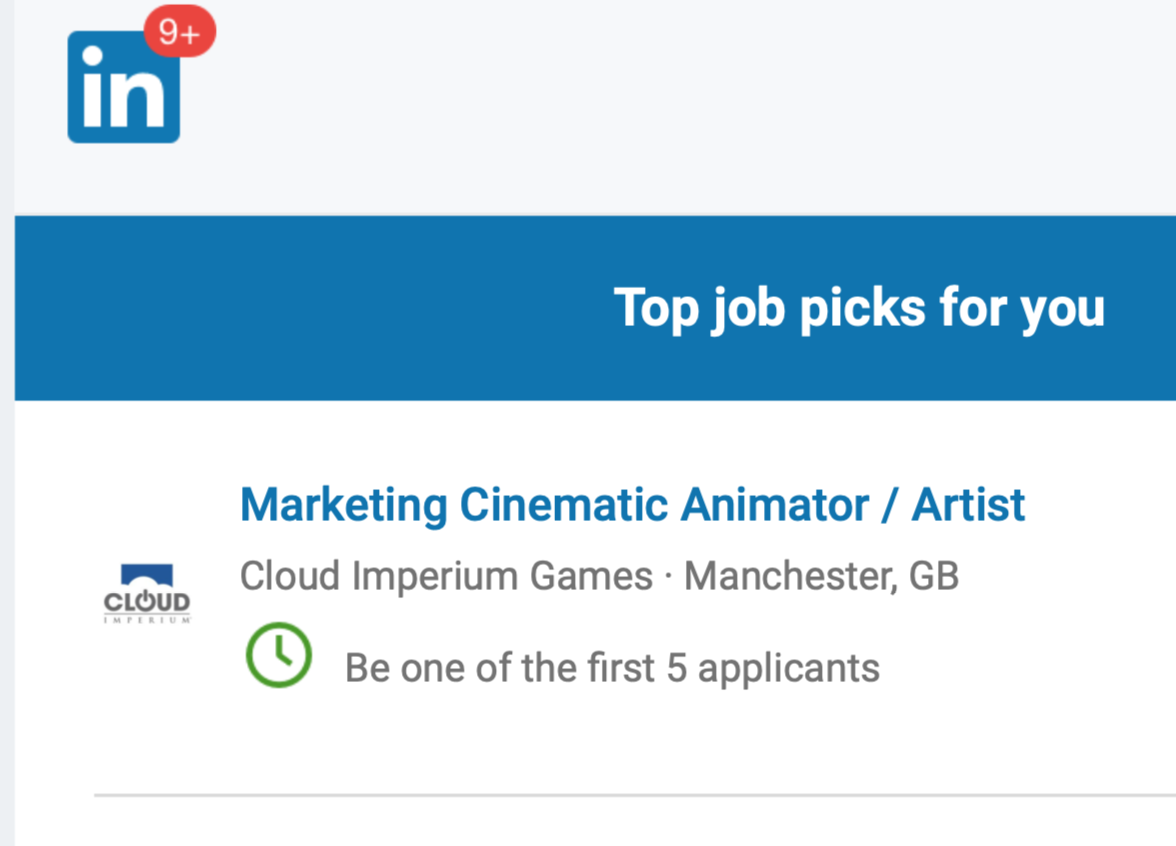Viewport: 1176px width, 846px height.
Task: Click the CLOUD wordmark in the company logo
Action: [x=147, y=602]
